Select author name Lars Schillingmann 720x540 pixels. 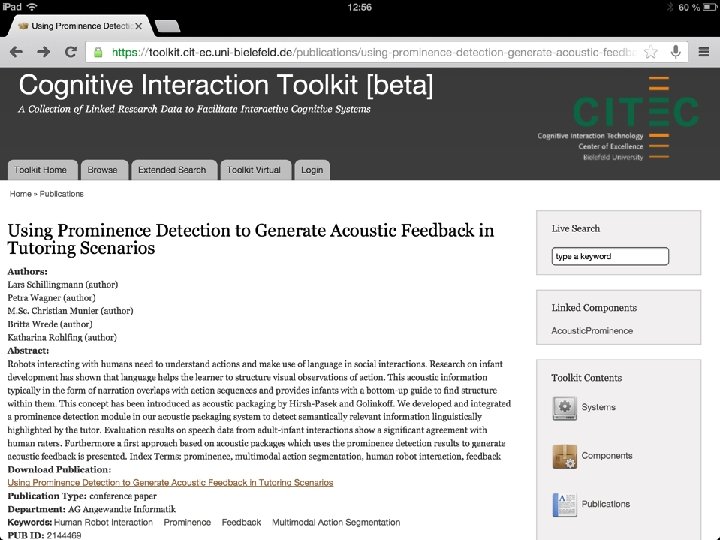click(x=45, y=285)
